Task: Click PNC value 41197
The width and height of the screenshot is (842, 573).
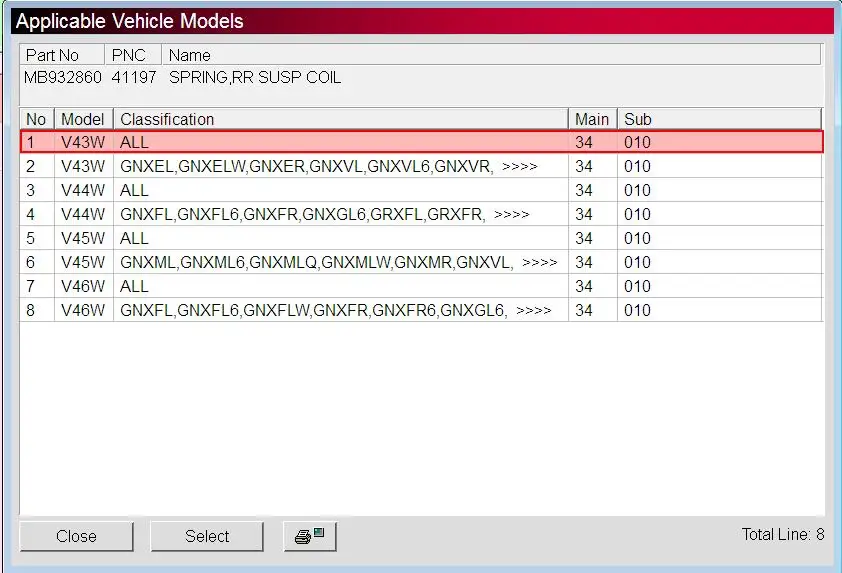Action: [x=134, y=77]
